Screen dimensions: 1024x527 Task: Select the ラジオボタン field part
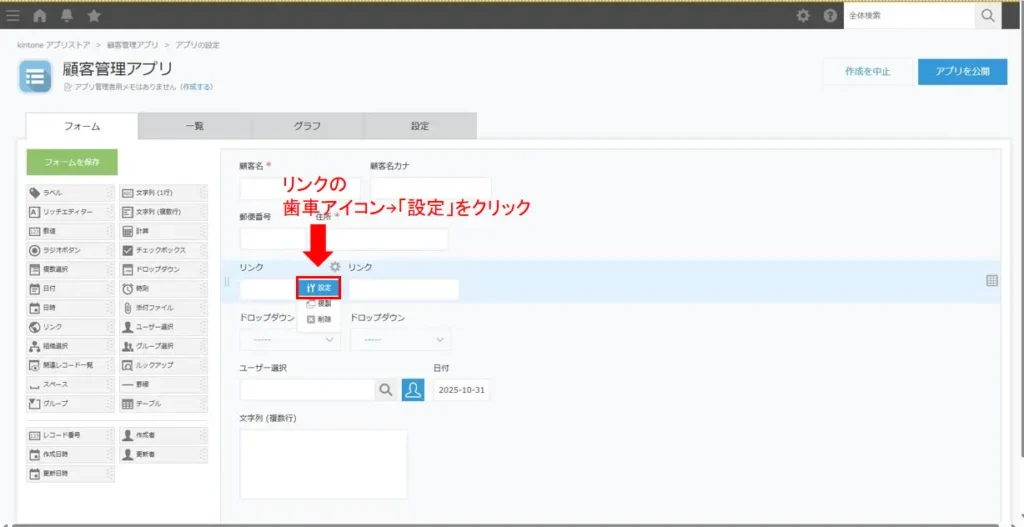71,250
